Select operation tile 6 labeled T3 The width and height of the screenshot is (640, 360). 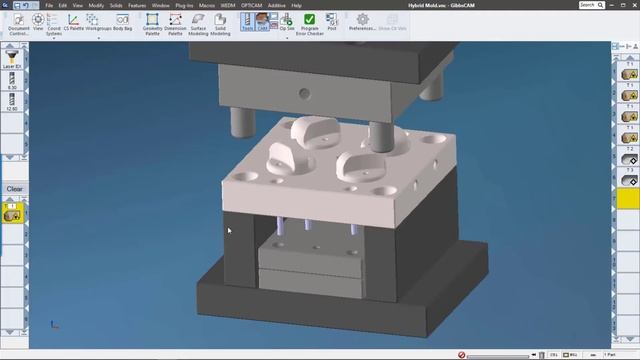click(x=629, y=178)
